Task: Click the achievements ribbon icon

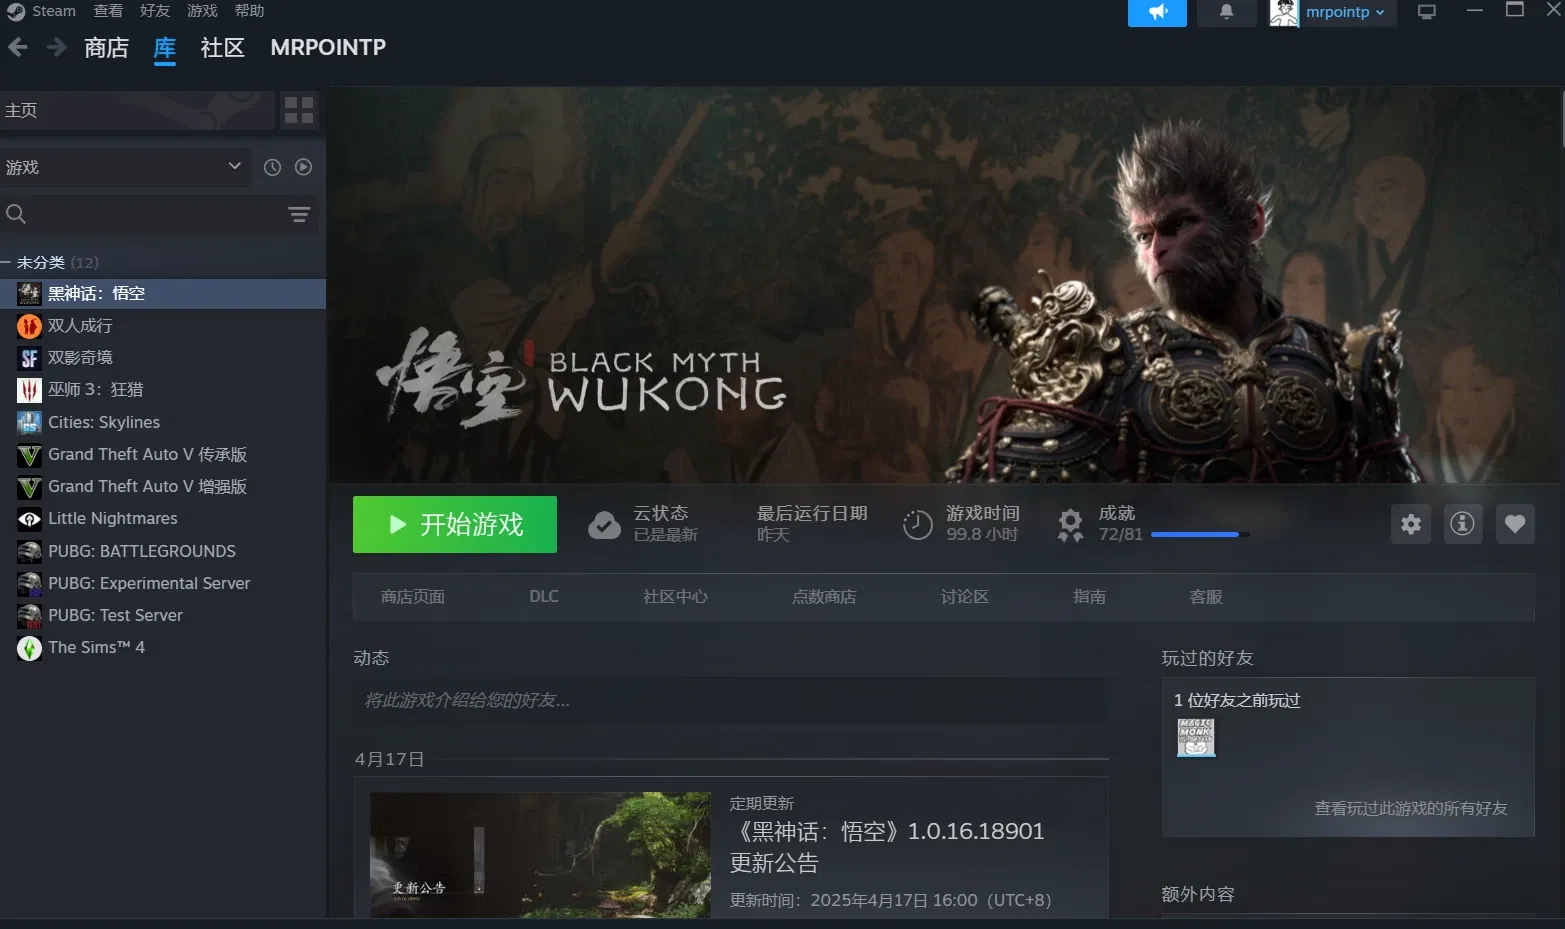Action: pyautogui.click(x=1071, y=525)
